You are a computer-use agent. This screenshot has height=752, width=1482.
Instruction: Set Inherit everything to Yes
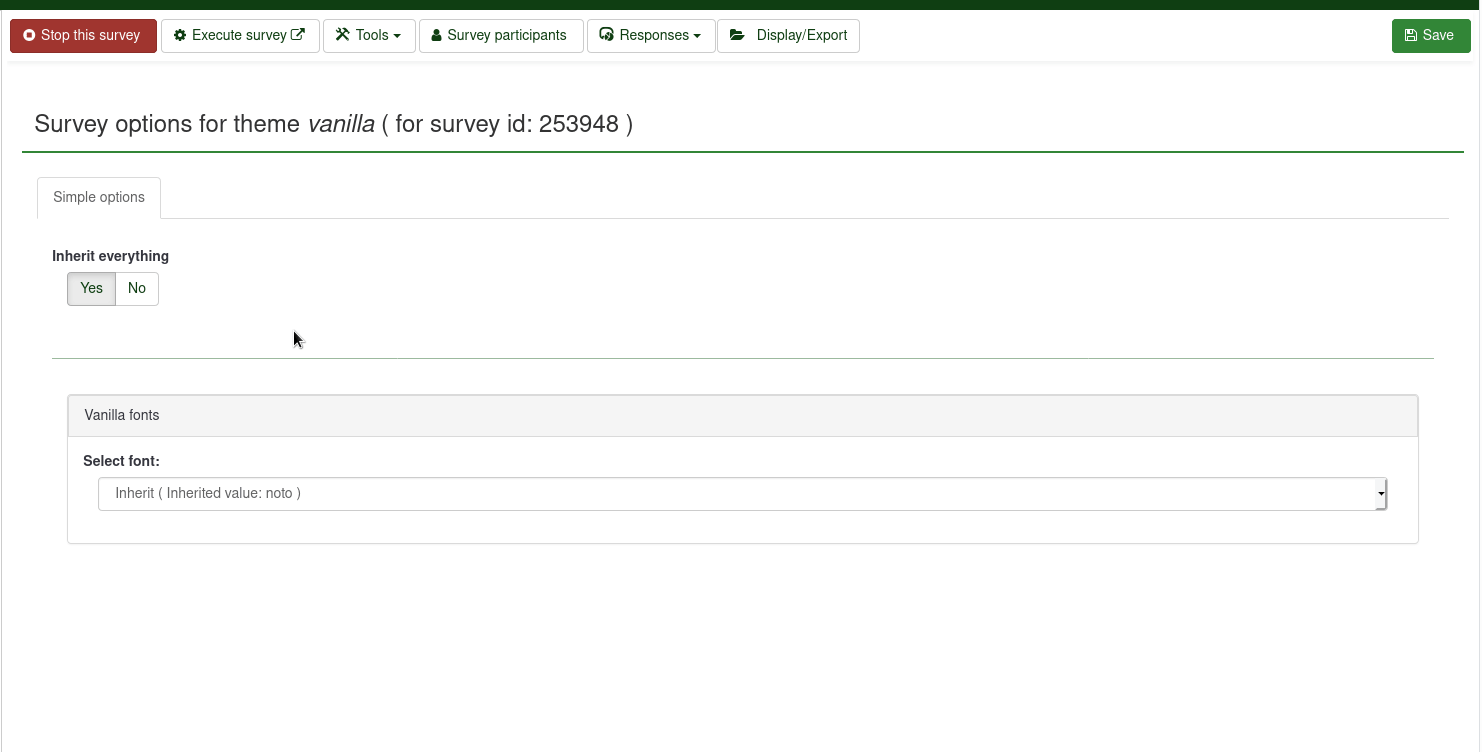(92, 289)
